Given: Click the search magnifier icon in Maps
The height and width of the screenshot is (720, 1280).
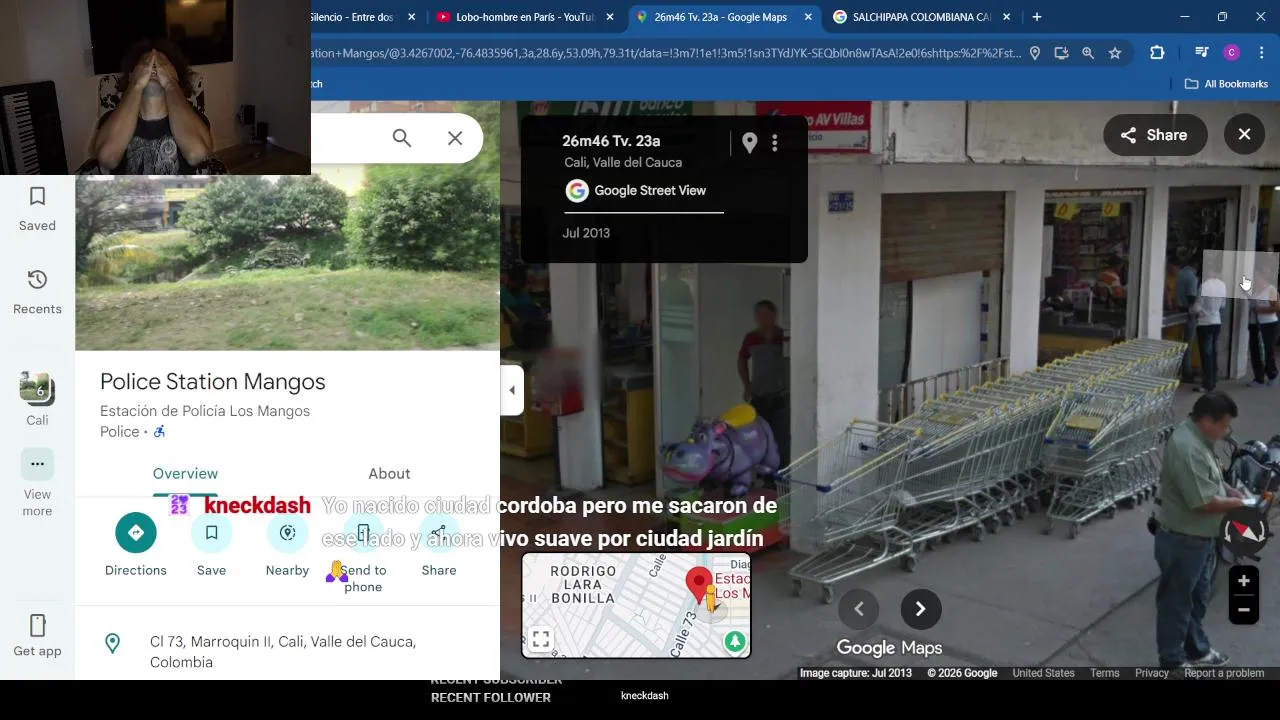Looking at the screenshot, I should (x=402, y=138).
